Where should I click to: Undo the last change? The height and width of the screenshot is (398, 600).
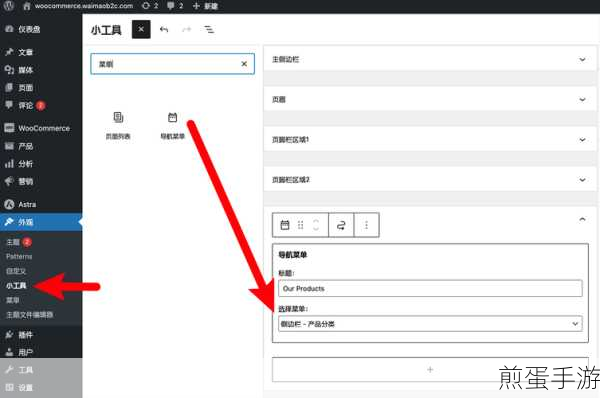[x=164, y=29]
